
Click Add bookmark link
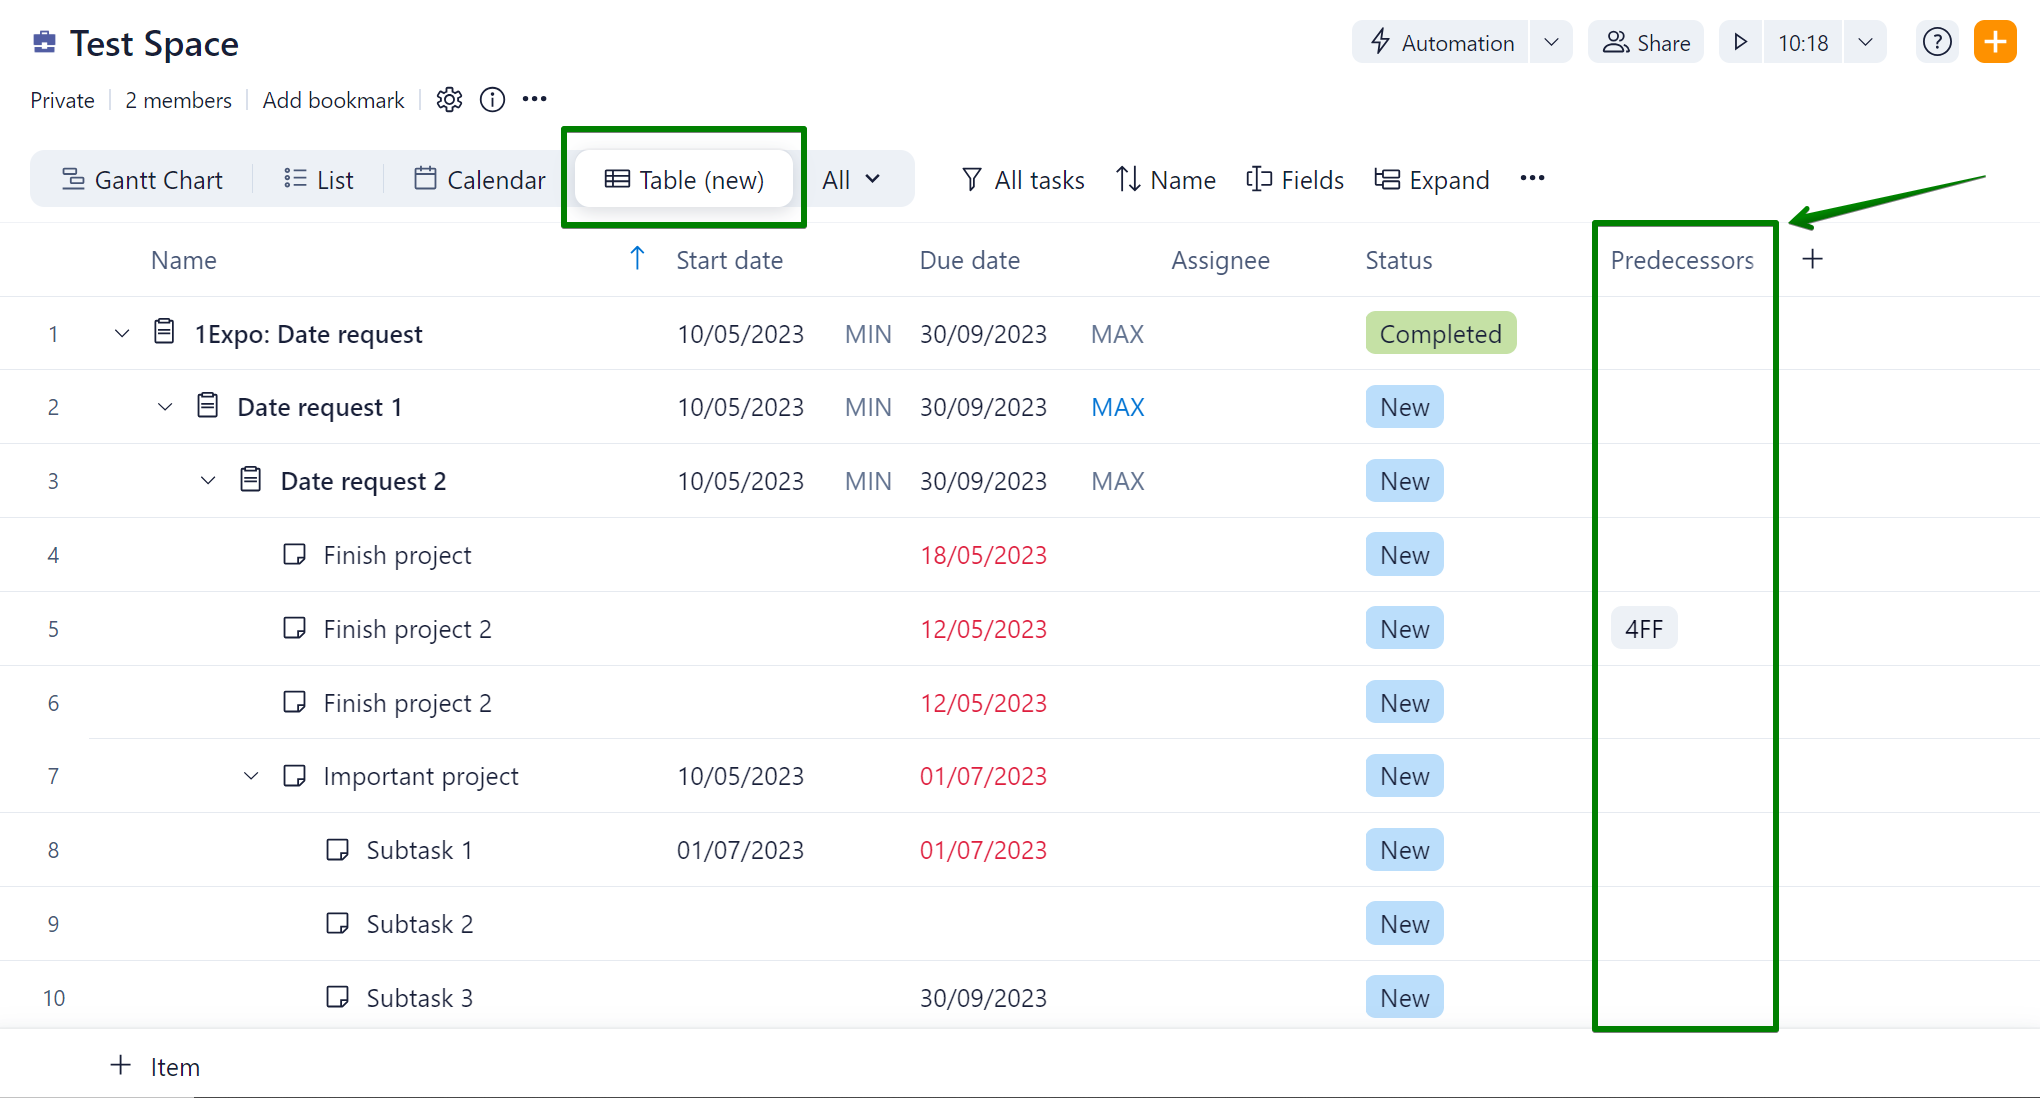[x=333, y=100]
